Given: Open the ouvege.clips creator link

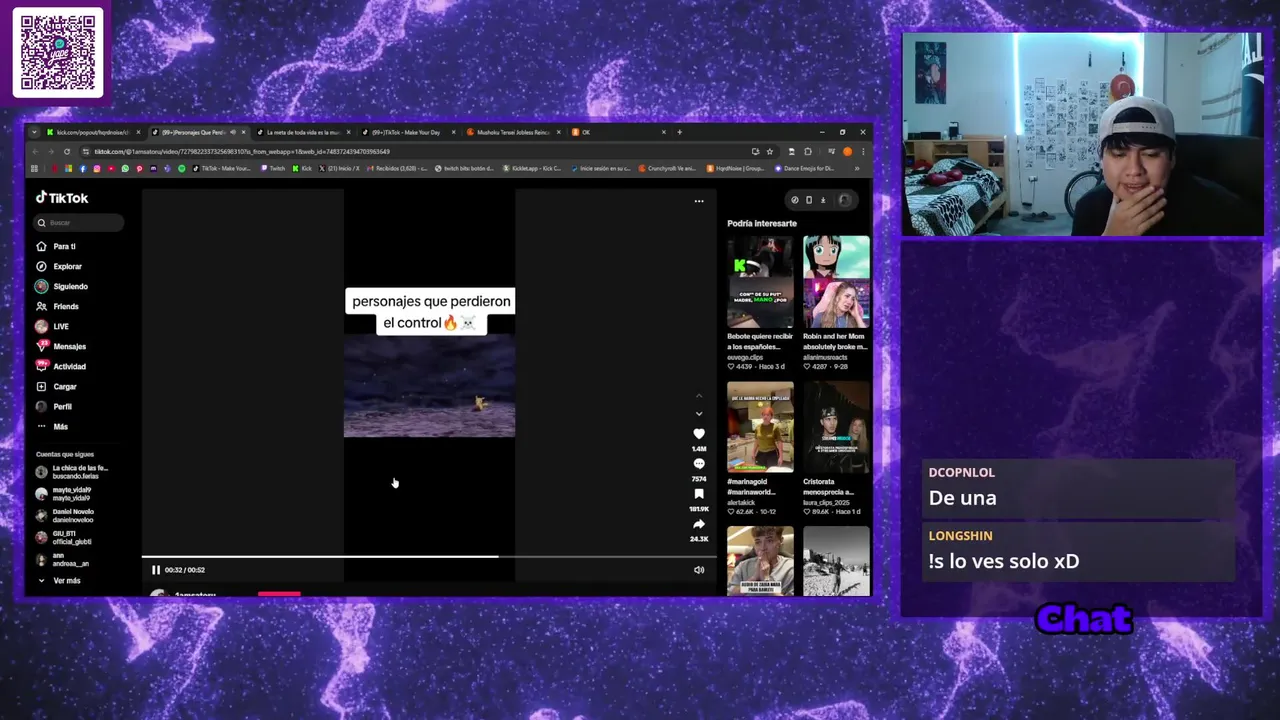Looking at the screenshot, I should (x=746, y=357).
